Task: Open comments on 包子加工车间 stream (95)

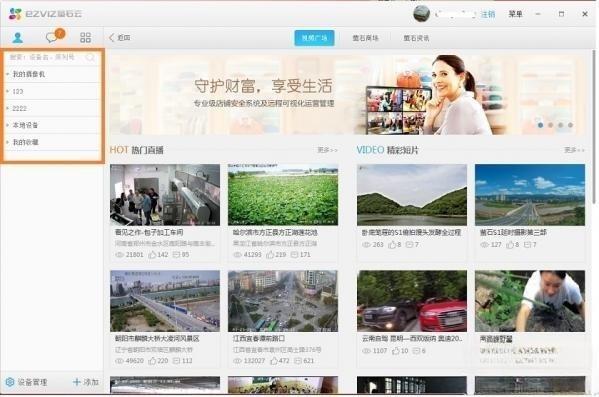Action: click(x=176, y=254)
